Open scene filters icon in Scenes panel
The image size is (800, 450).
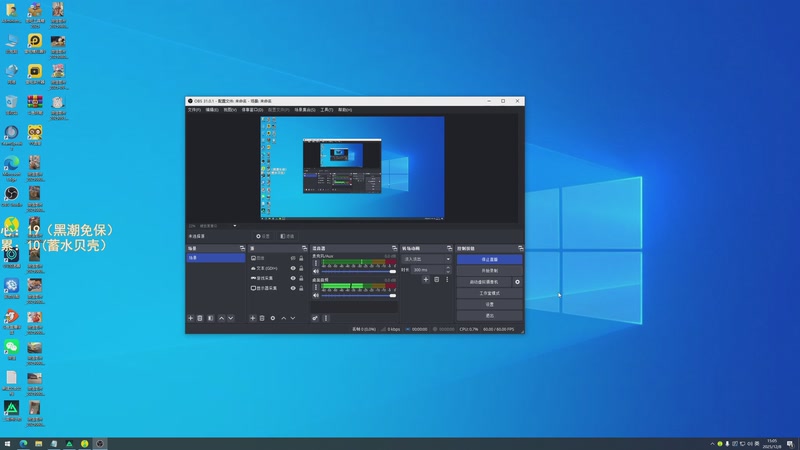pyautogui.click(x=211, y=318)
